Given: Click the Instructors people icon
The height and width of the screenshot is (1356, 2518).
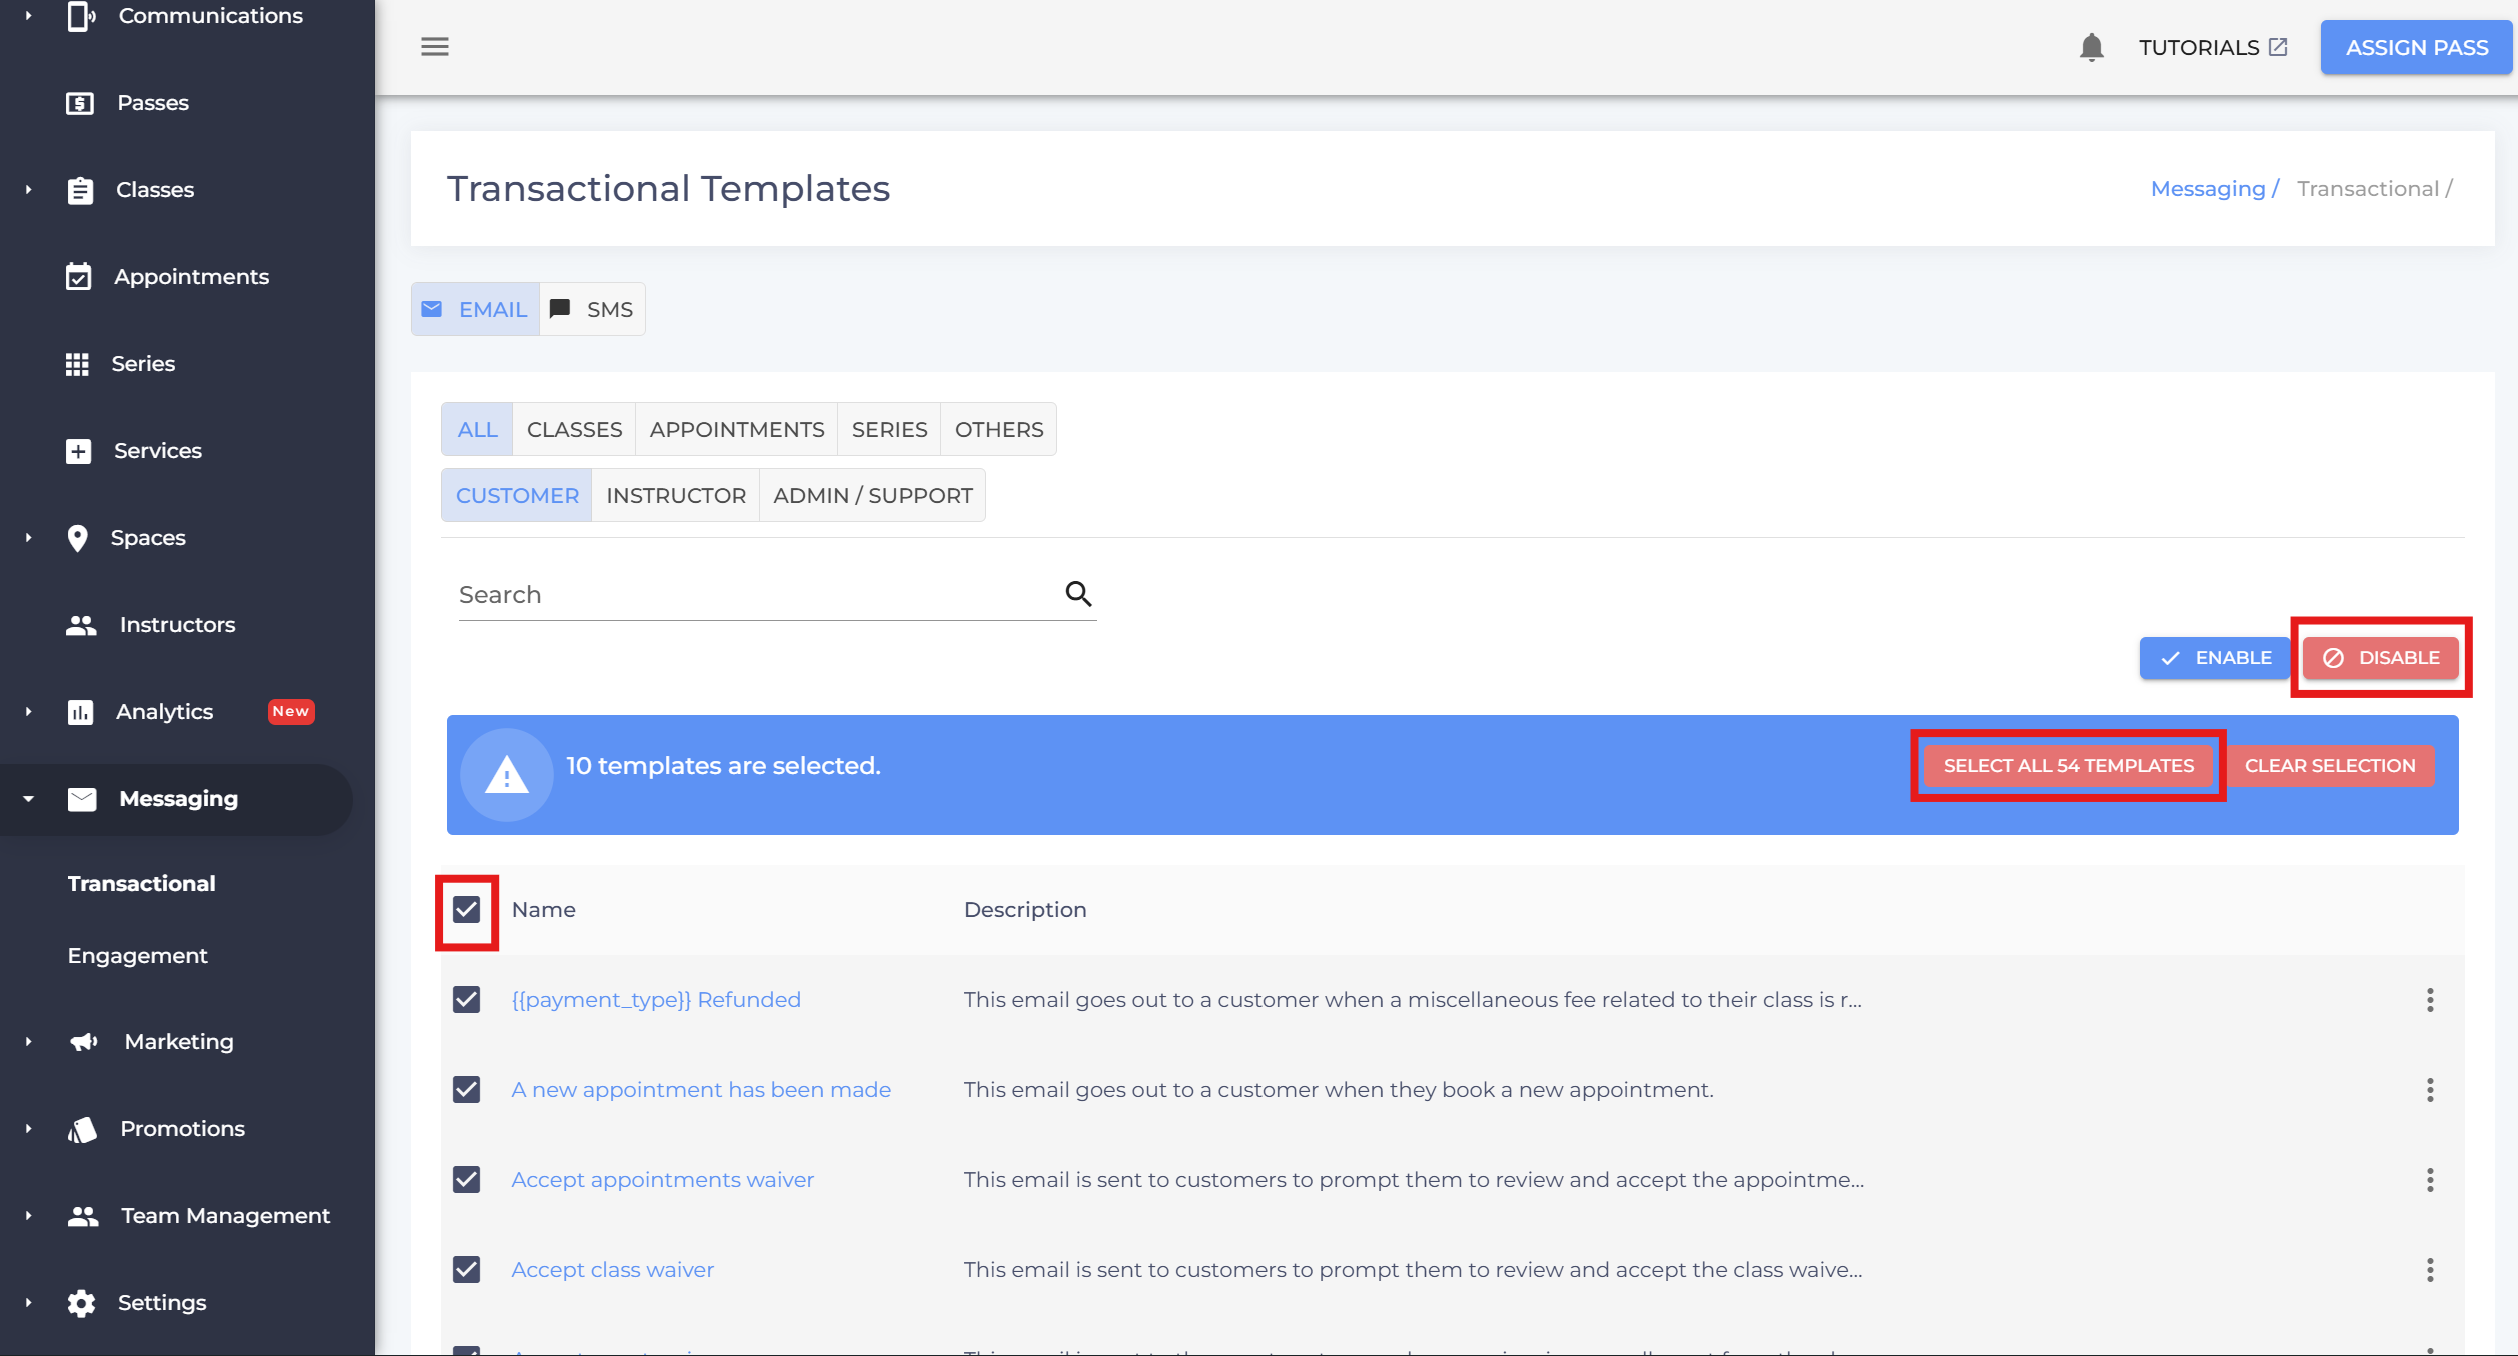Looking at the screenshot, I should [80, 625].
